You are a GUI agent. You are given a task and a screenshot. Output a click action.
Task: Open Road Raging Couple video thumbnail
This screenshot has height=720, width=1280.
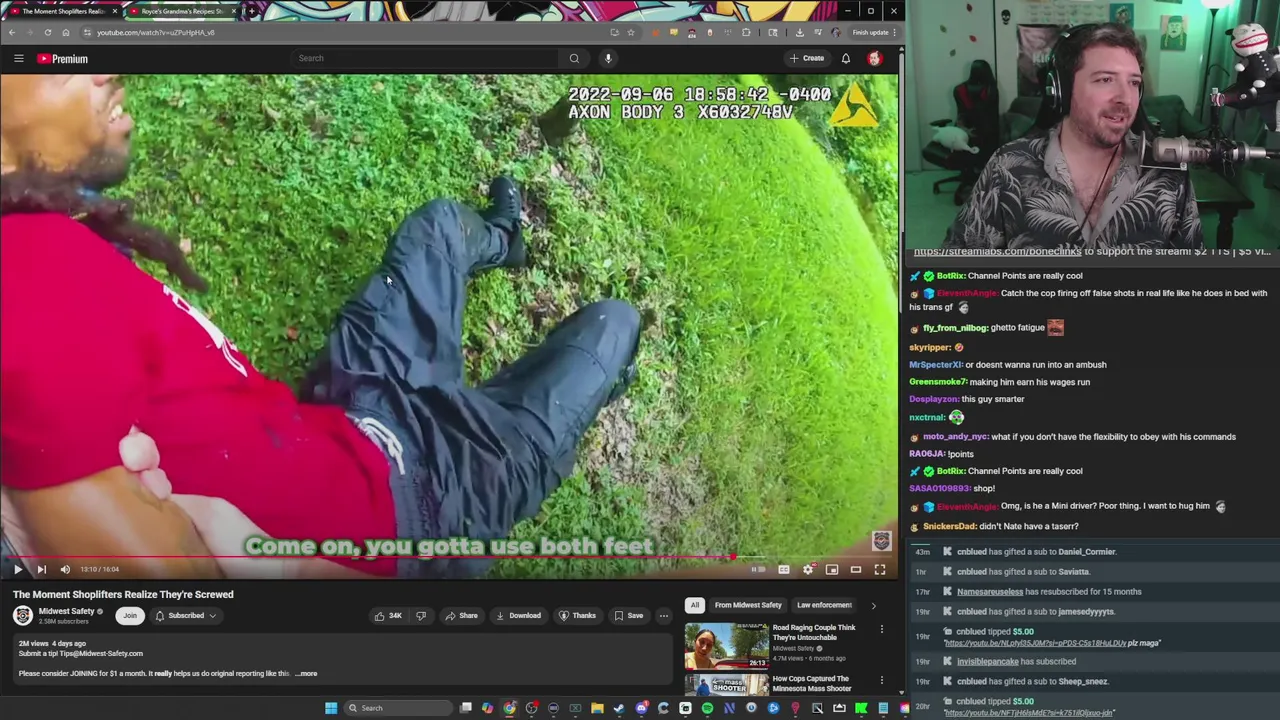pos(727,645)
